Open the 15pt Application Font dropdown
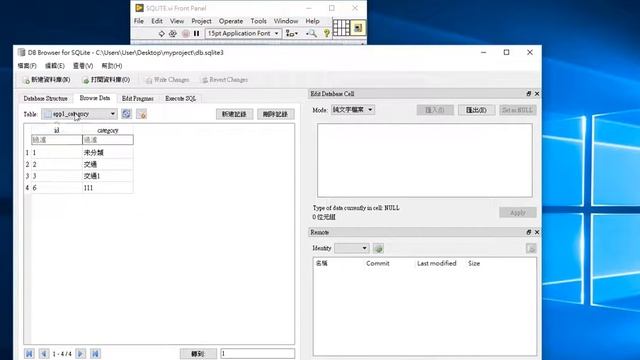The image size is (640, 360). click(243, 33)
